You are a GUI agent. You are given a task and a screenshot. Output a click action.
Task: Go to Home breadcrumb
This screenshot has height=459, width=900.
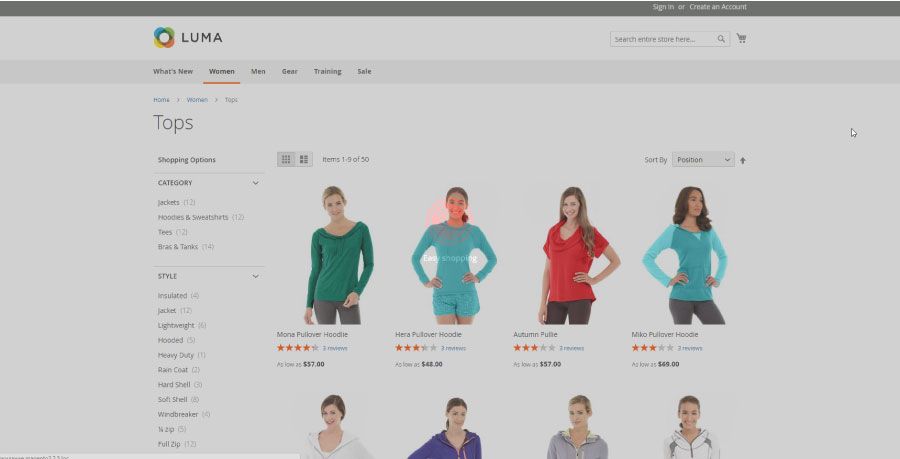(x=161, y=100)
